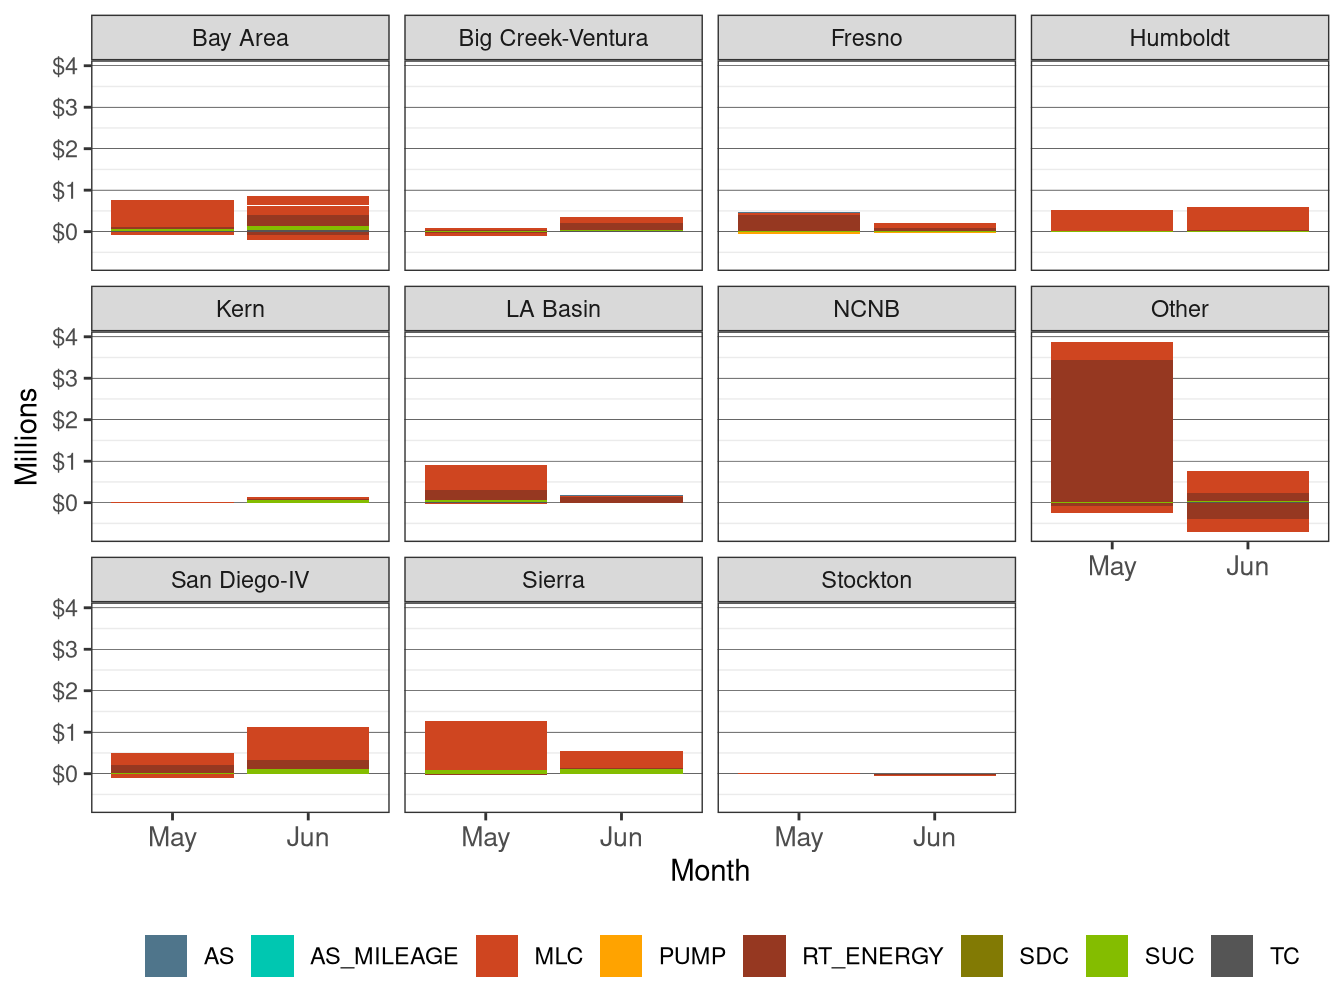Select the RT_ENERGY legend swatch
The width and height of the screenshot is (1344, 1008).
(x=765, y=956)
